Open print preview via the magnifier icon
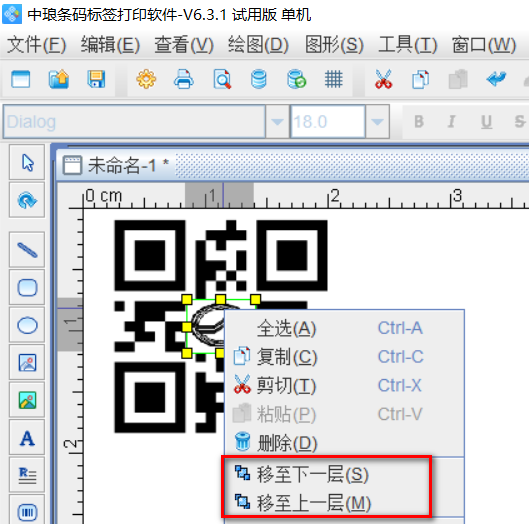The image size is (529, 524). 222,80
